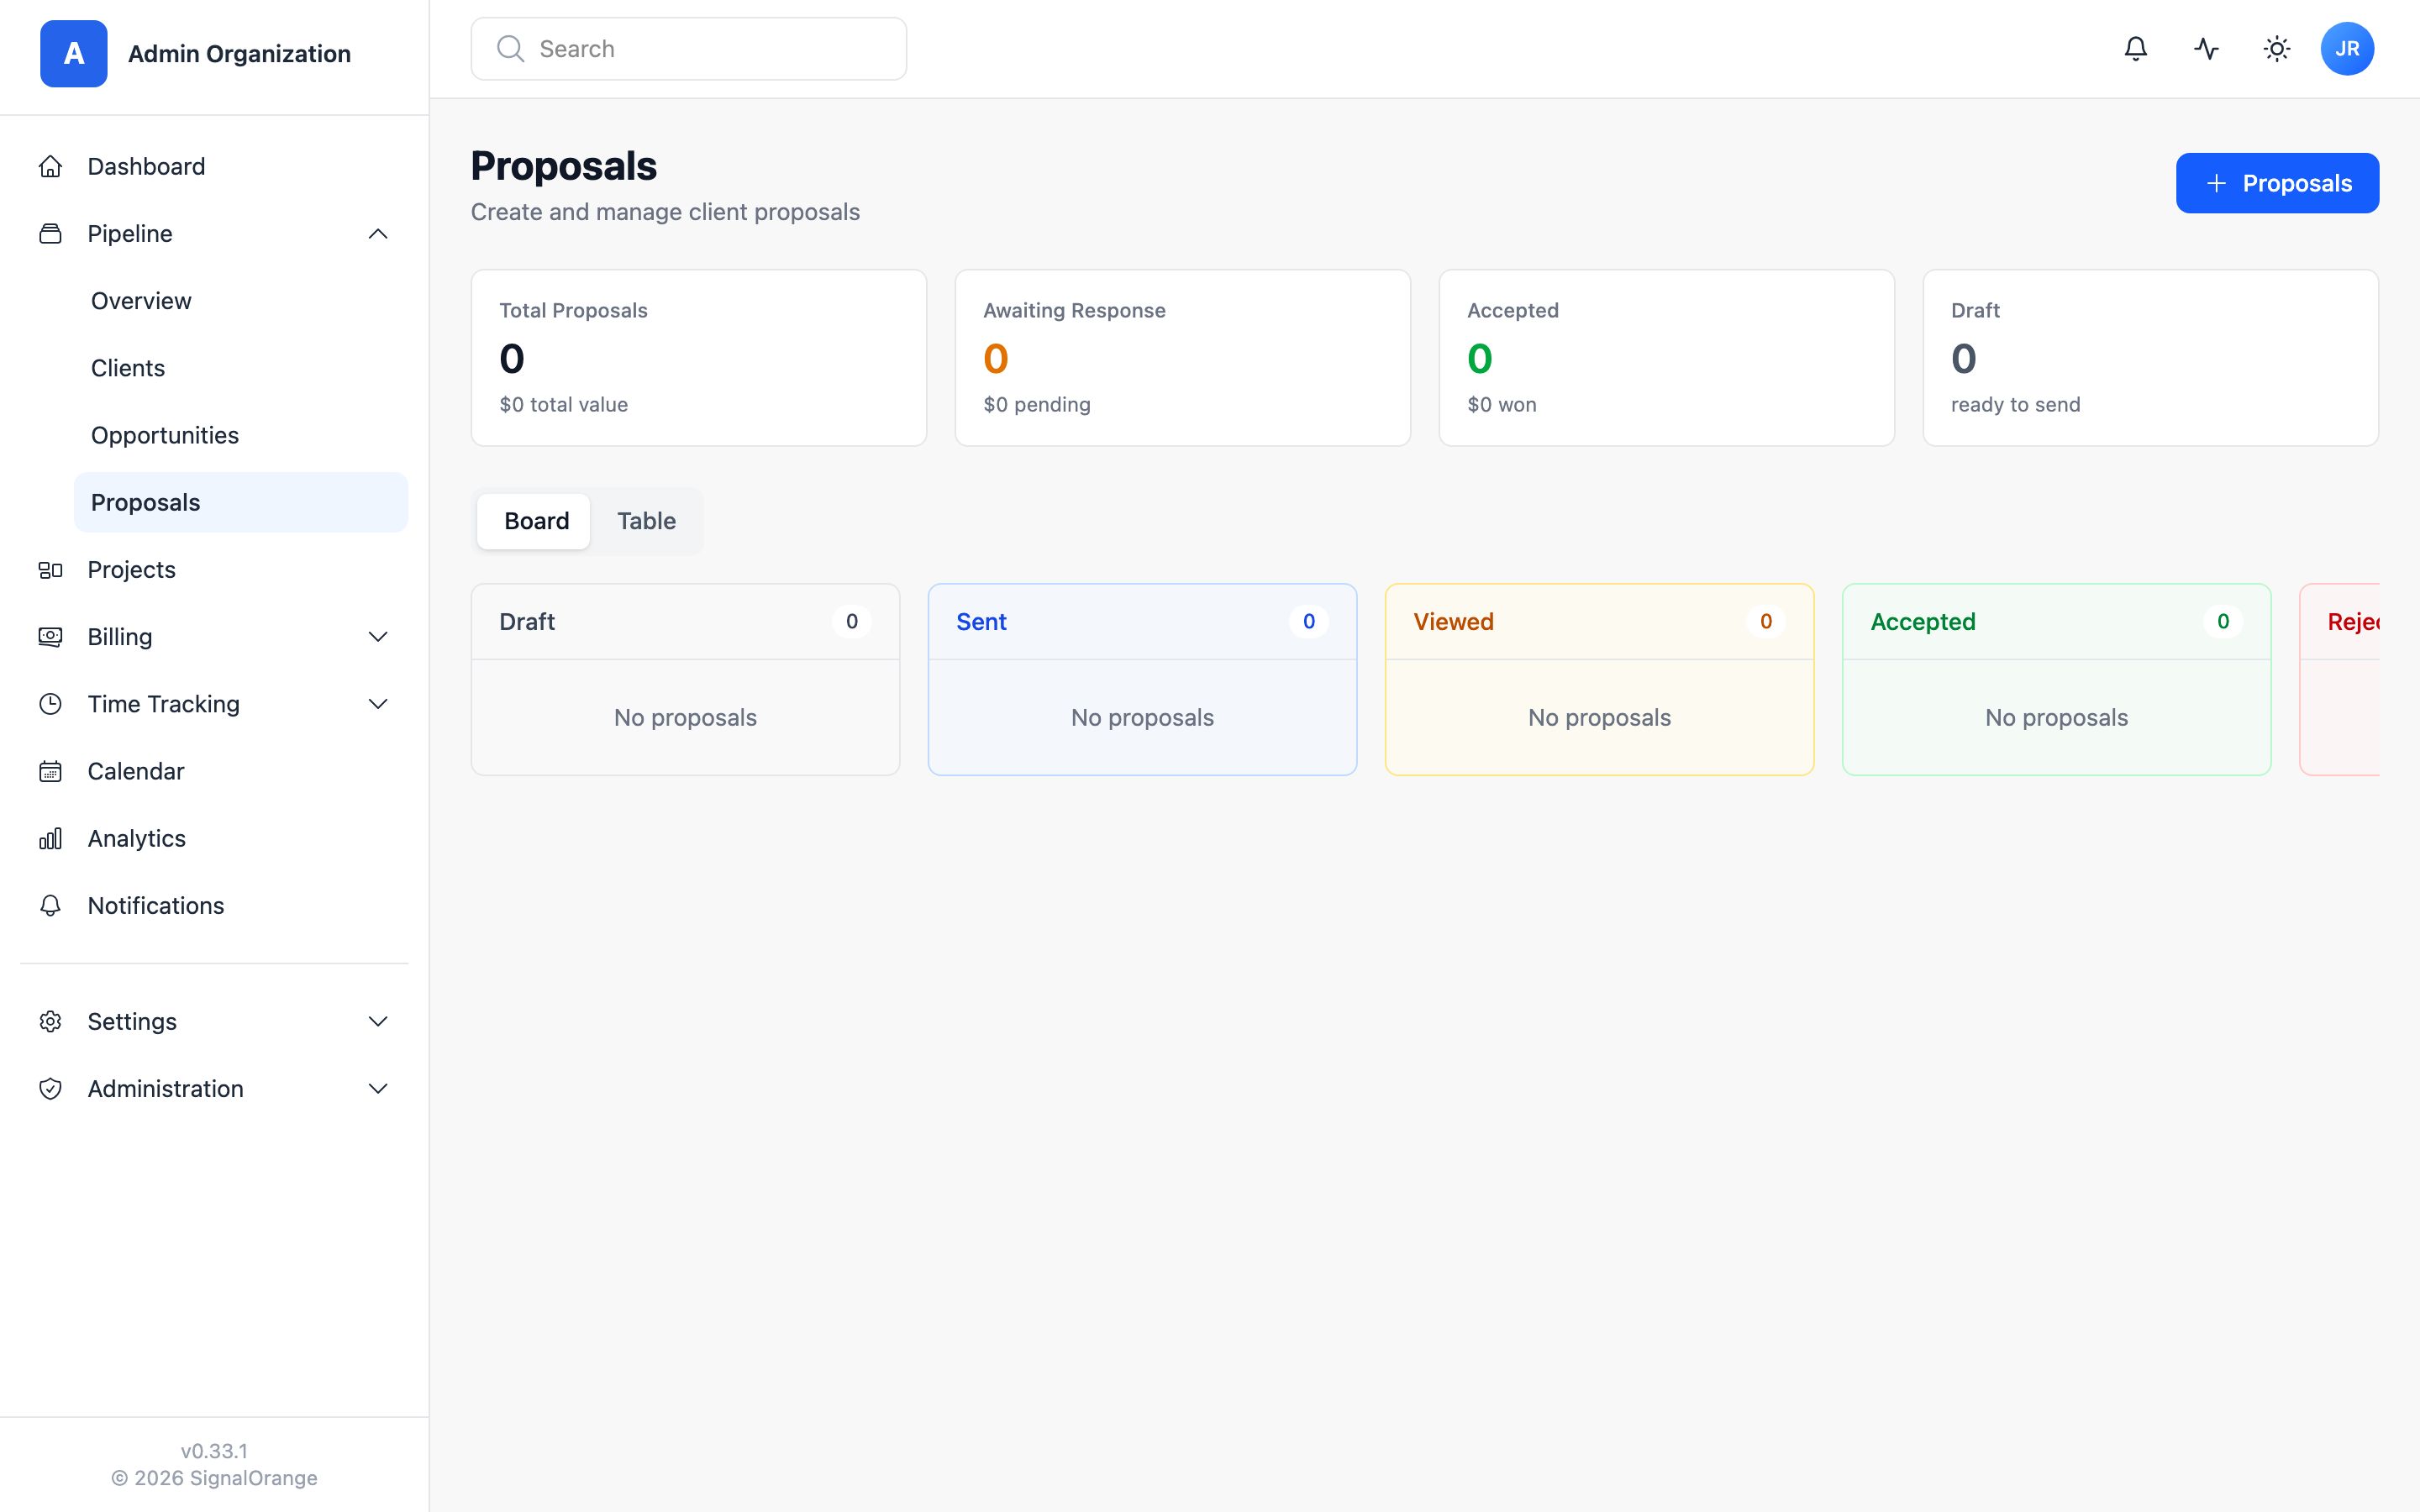
Task: Select the Proposals sidebar item
Action: pyautogui.click(x=241, y=502)
